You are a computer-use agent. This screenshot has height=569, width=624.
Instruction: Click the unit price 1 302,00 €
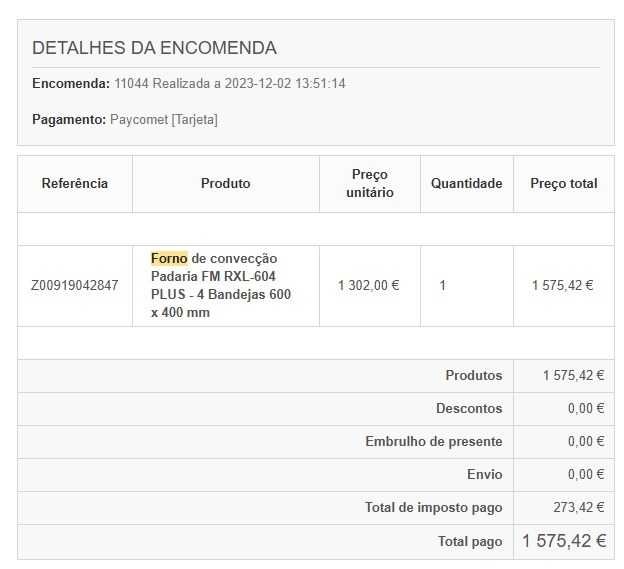[x=368, y=286]
